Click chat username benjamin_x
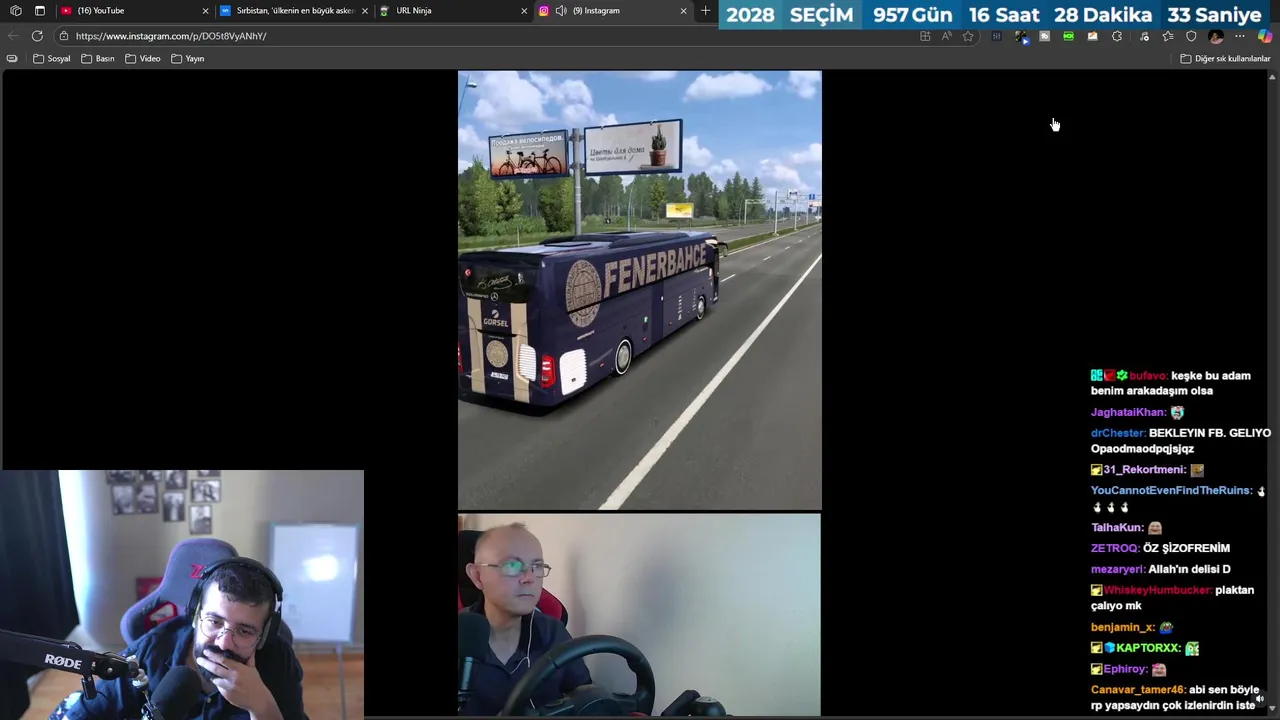 1122,627
